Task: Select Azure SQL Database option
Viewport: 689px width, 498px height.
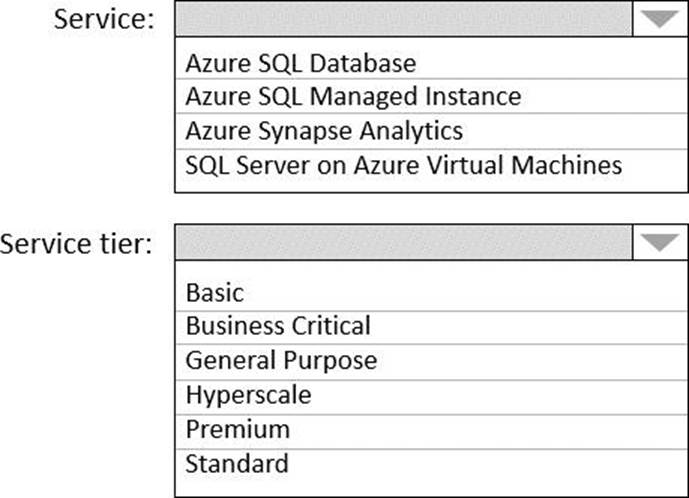Action: click(x=300, y=63)
